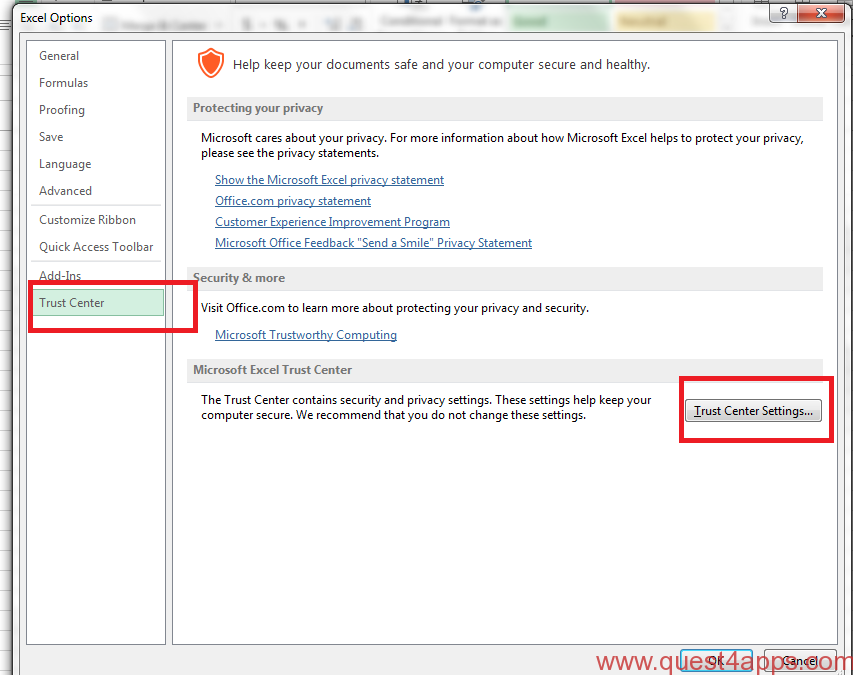Image resolution: width=853 pixels, height=675 pixels.
Task: Open the General options category
Action: pyautogui.click(x=59, y=56)
